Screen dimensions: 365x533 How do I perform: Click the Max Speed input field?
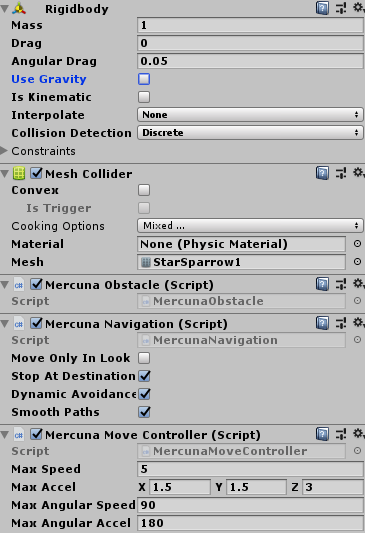250,469
